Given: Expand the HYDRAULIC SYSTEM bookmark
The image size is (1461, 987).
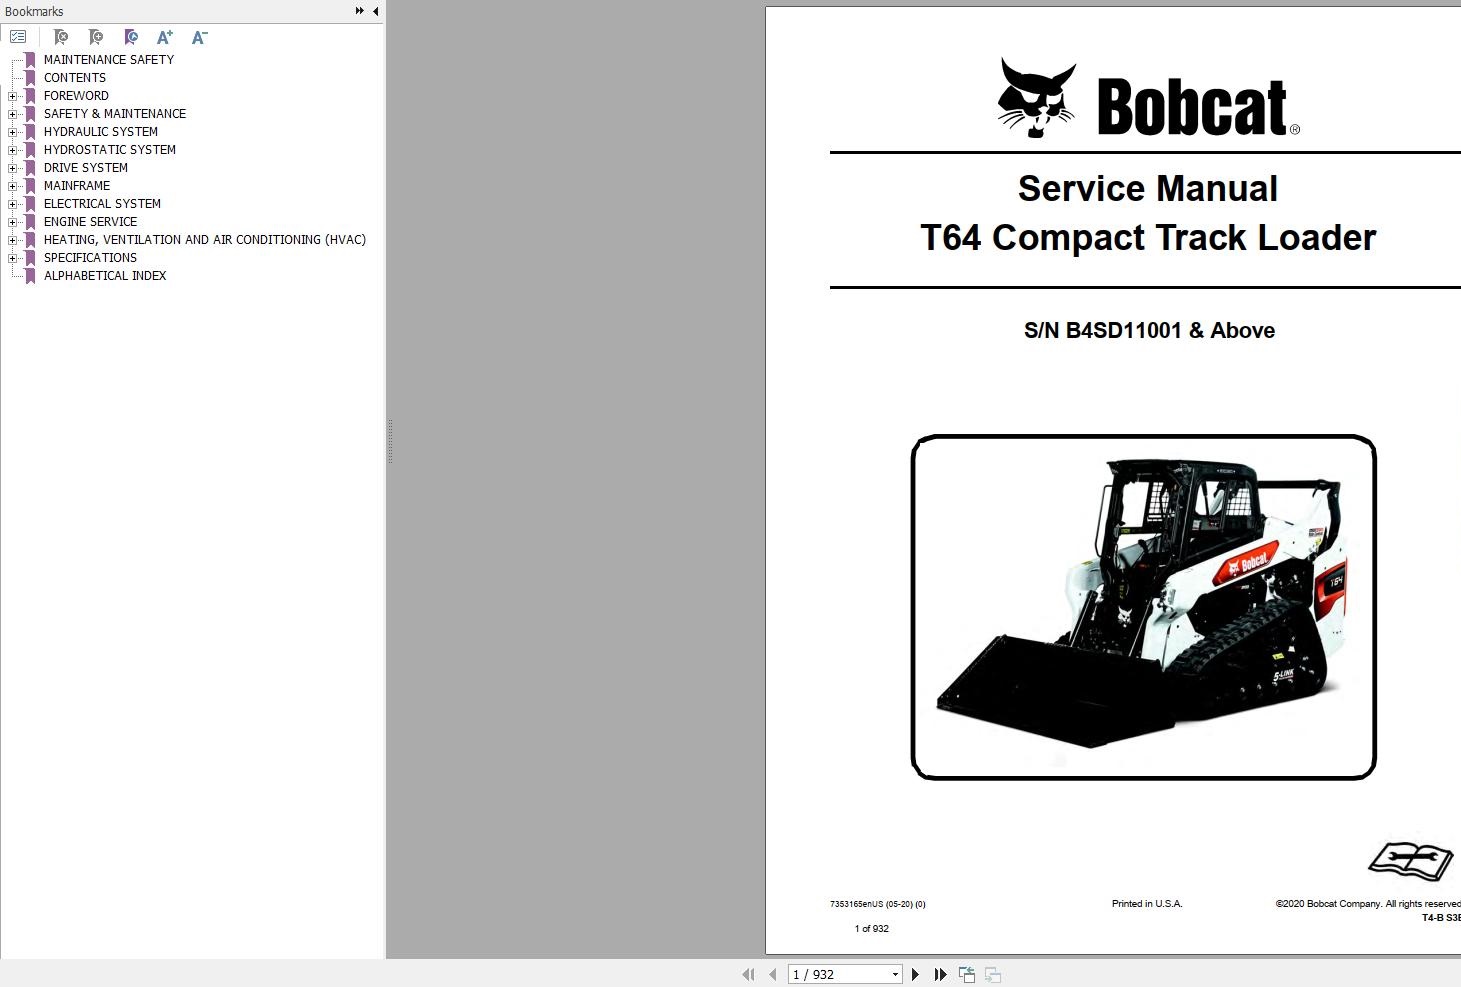Looking at the screenshot, I should point(13,132).
